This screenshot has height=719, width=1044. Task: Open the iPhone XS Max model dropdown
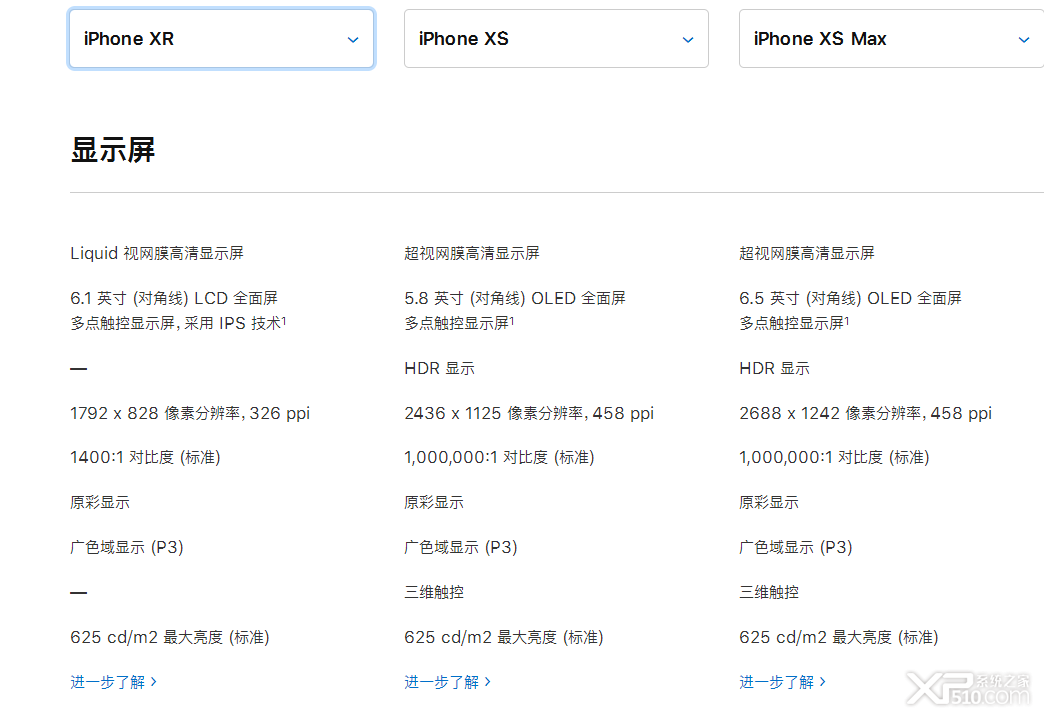(892, 39)
